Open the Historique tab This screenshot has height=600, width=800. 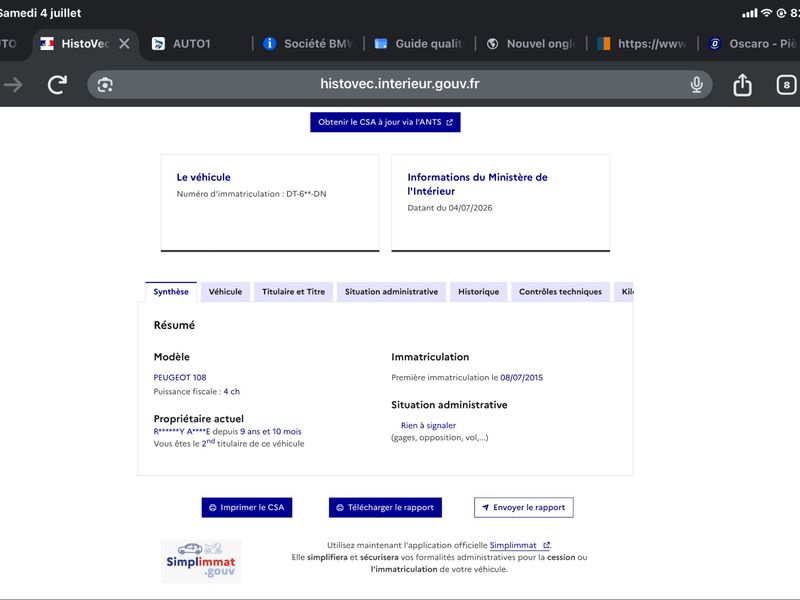pos(479,292)
